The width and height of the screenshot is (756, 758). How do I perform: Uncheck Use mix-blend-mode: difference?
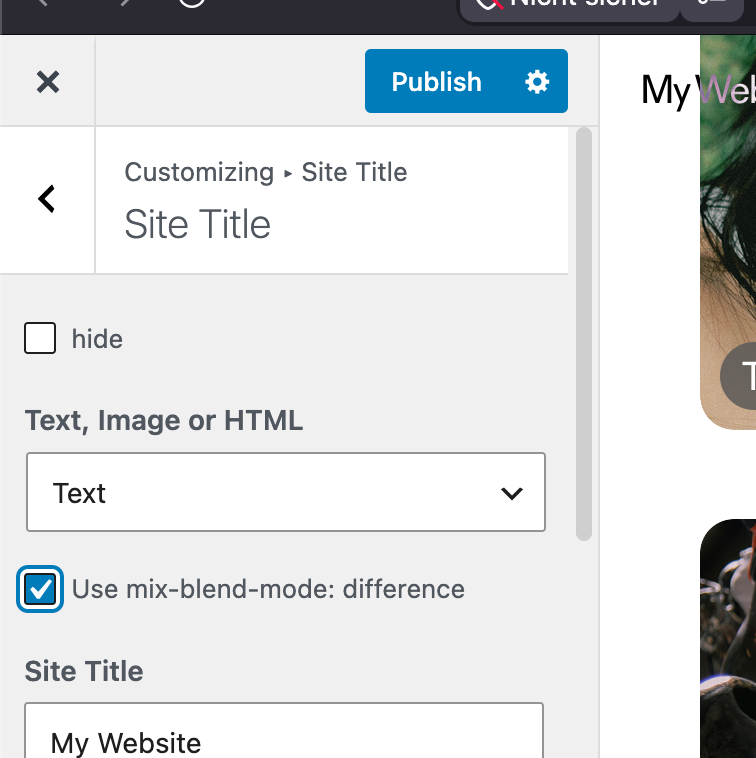[40, 589]
